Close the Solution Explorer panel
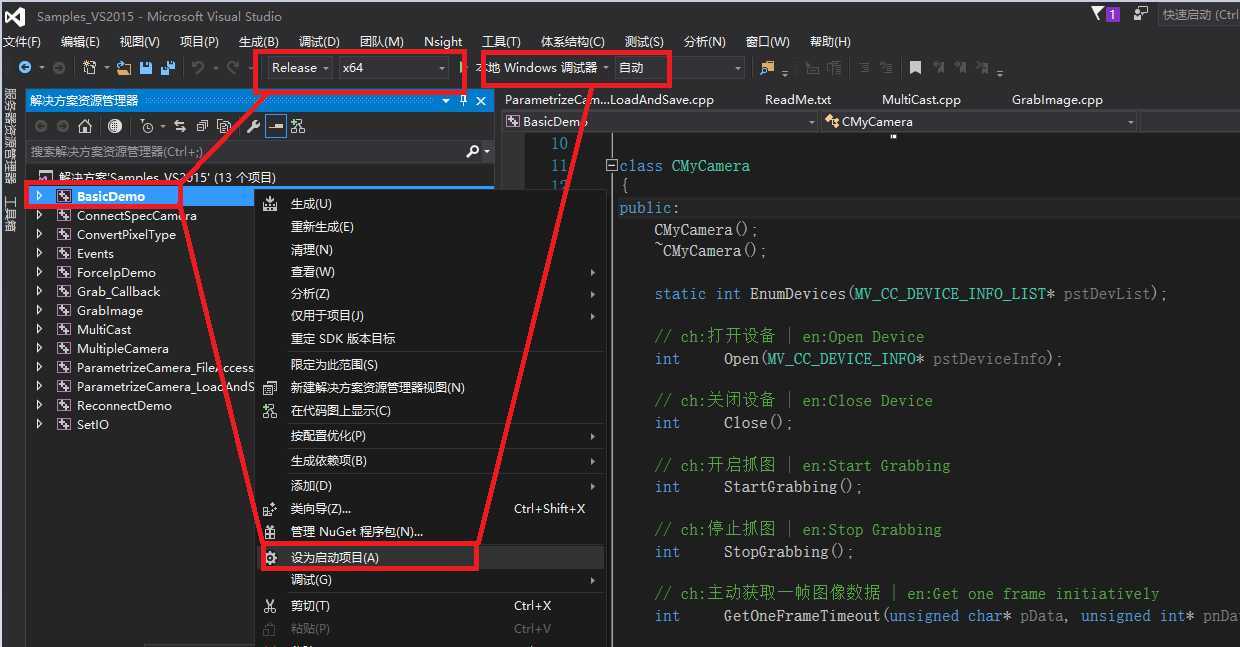 (481, 100)
